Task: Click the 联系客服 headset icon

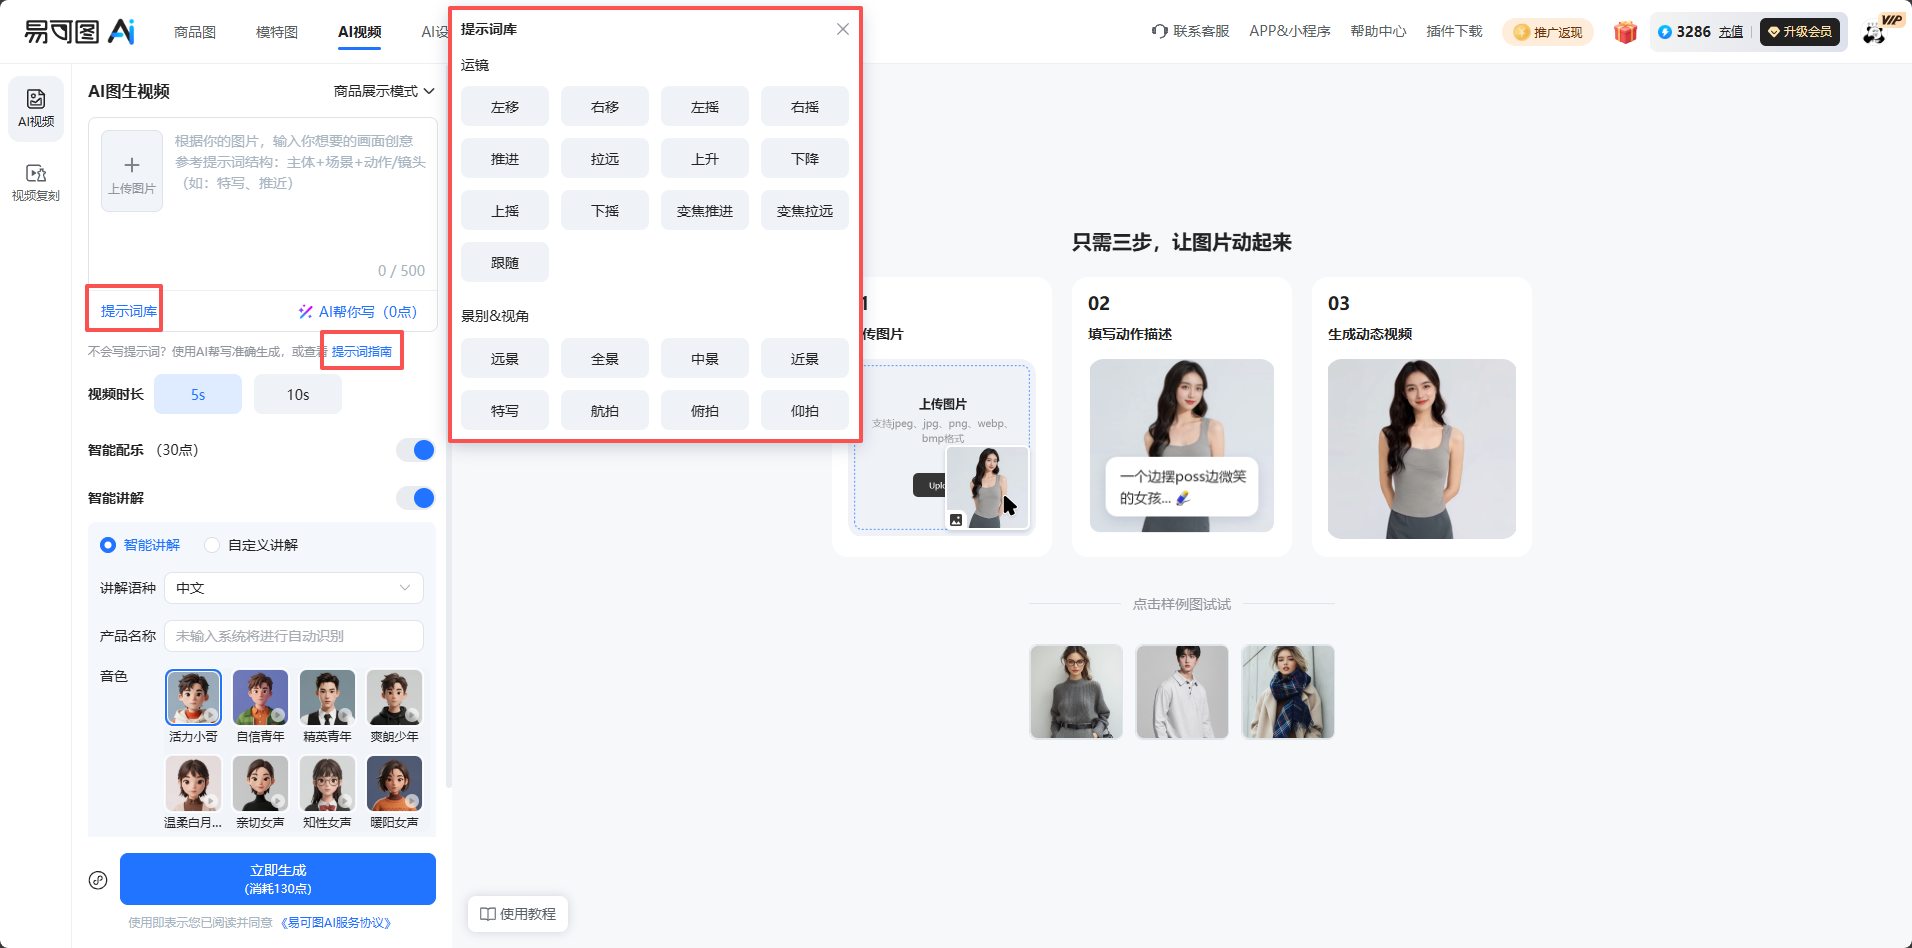Action: [1160, 31]
